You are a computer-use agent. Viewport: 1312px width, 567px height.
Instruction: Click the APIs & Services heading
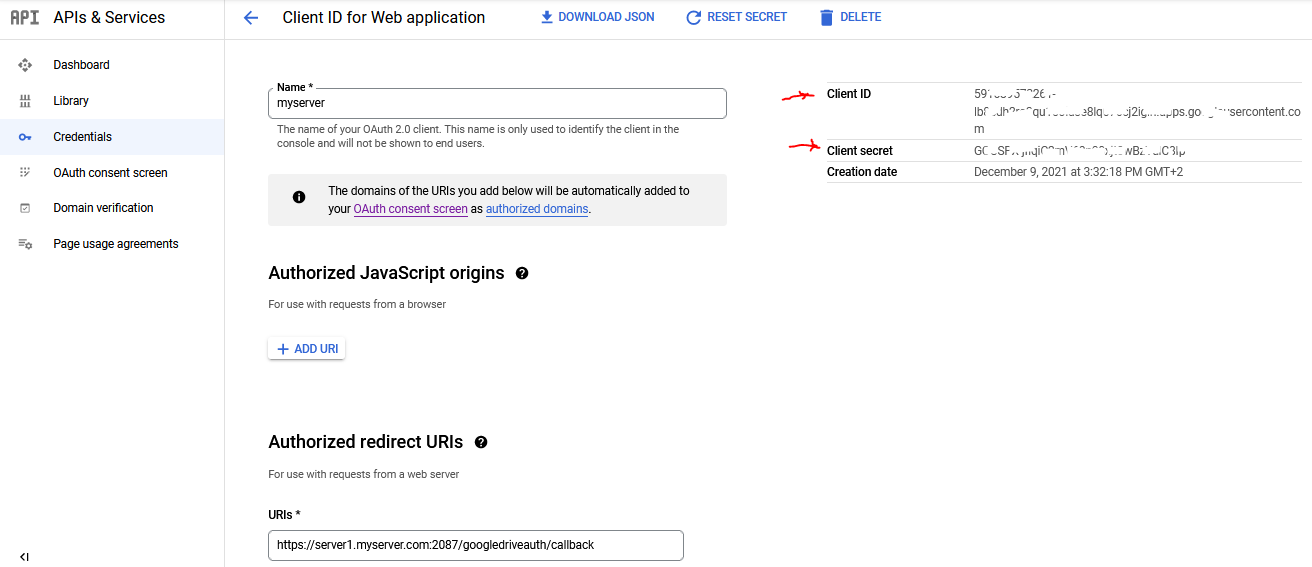[x=107, y=18]
